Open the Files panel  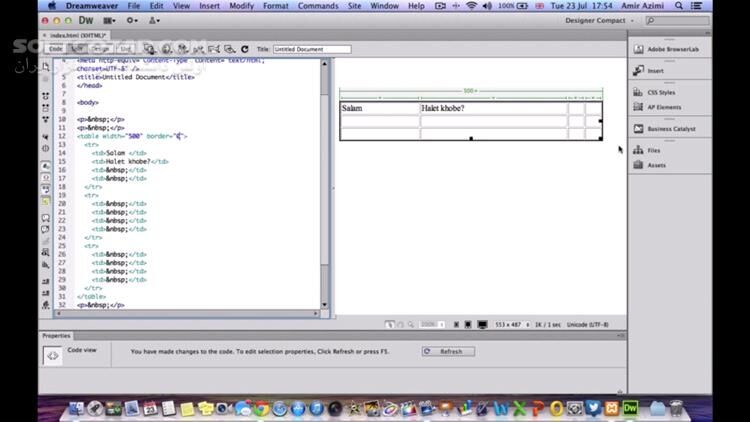pos(654,150)
